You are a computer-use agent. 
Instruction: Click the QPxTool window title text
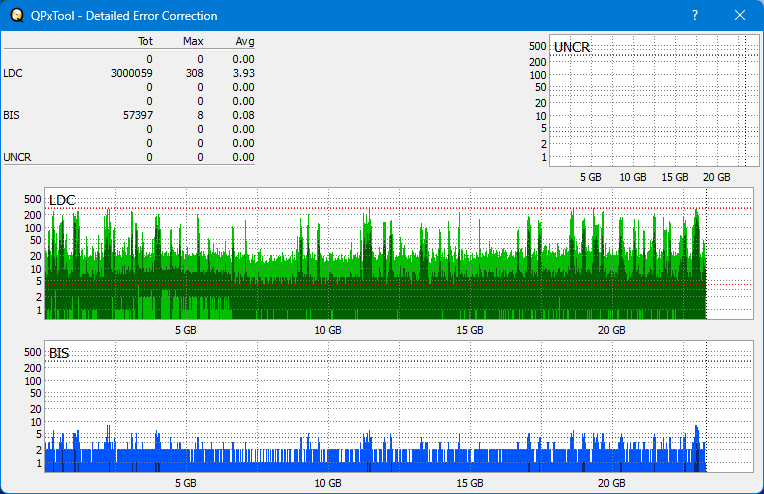point(124,16)
